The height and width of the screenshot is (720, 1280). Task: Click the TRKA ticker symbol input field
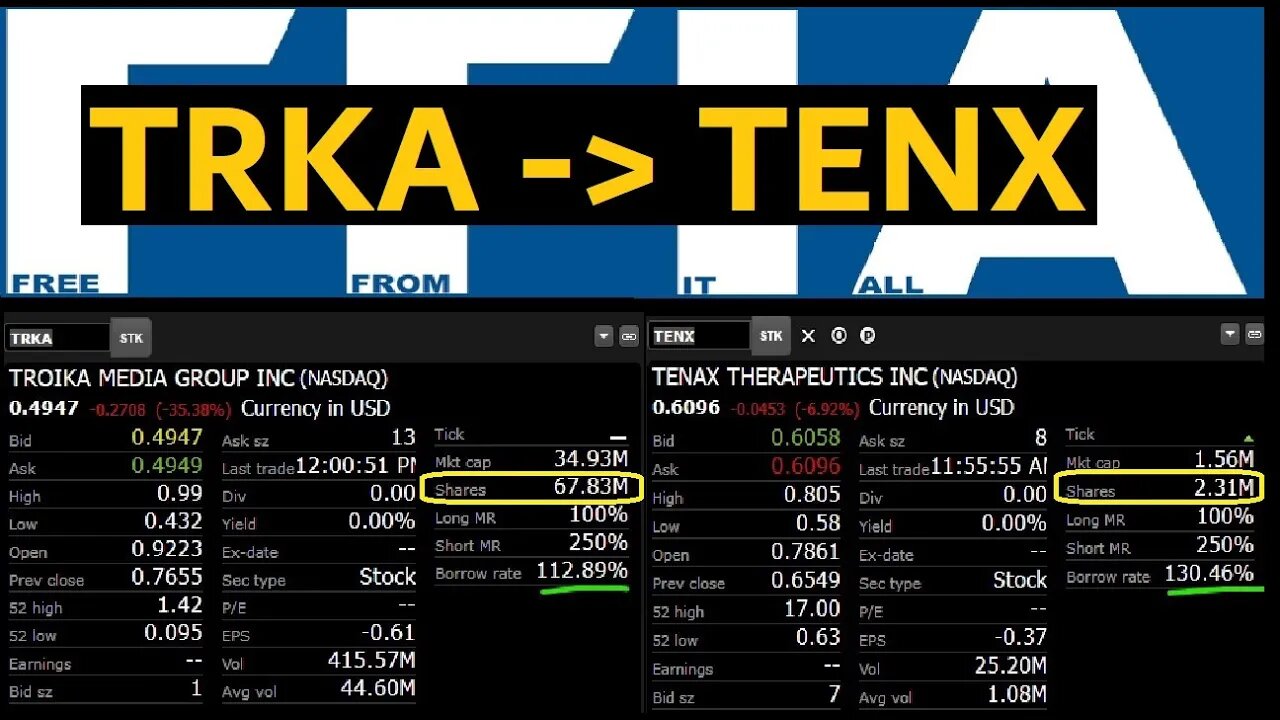(58, 338)
